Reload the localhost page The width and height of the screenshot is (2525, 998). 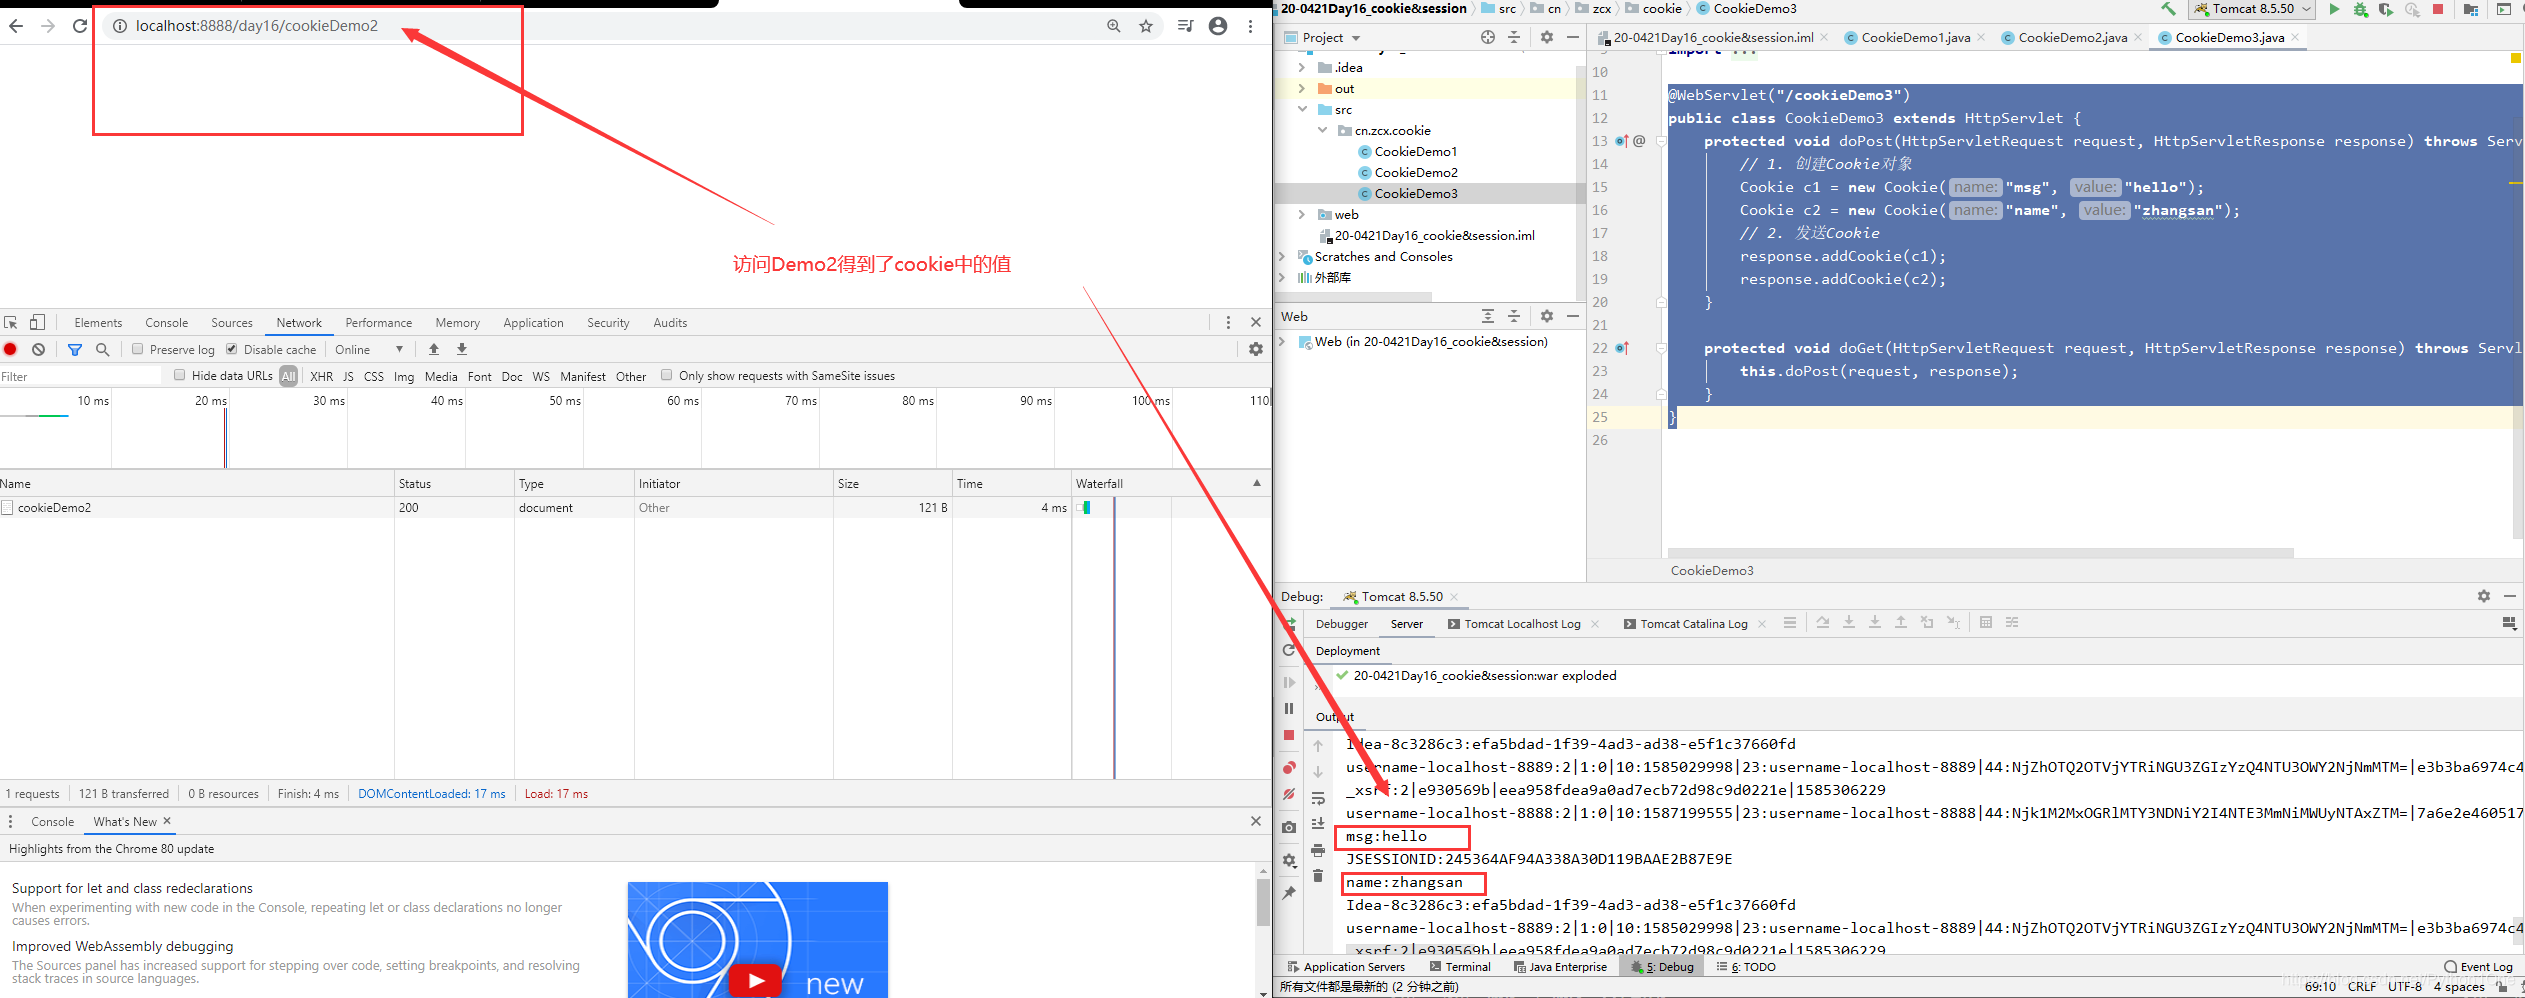click(x=80, y=26)
